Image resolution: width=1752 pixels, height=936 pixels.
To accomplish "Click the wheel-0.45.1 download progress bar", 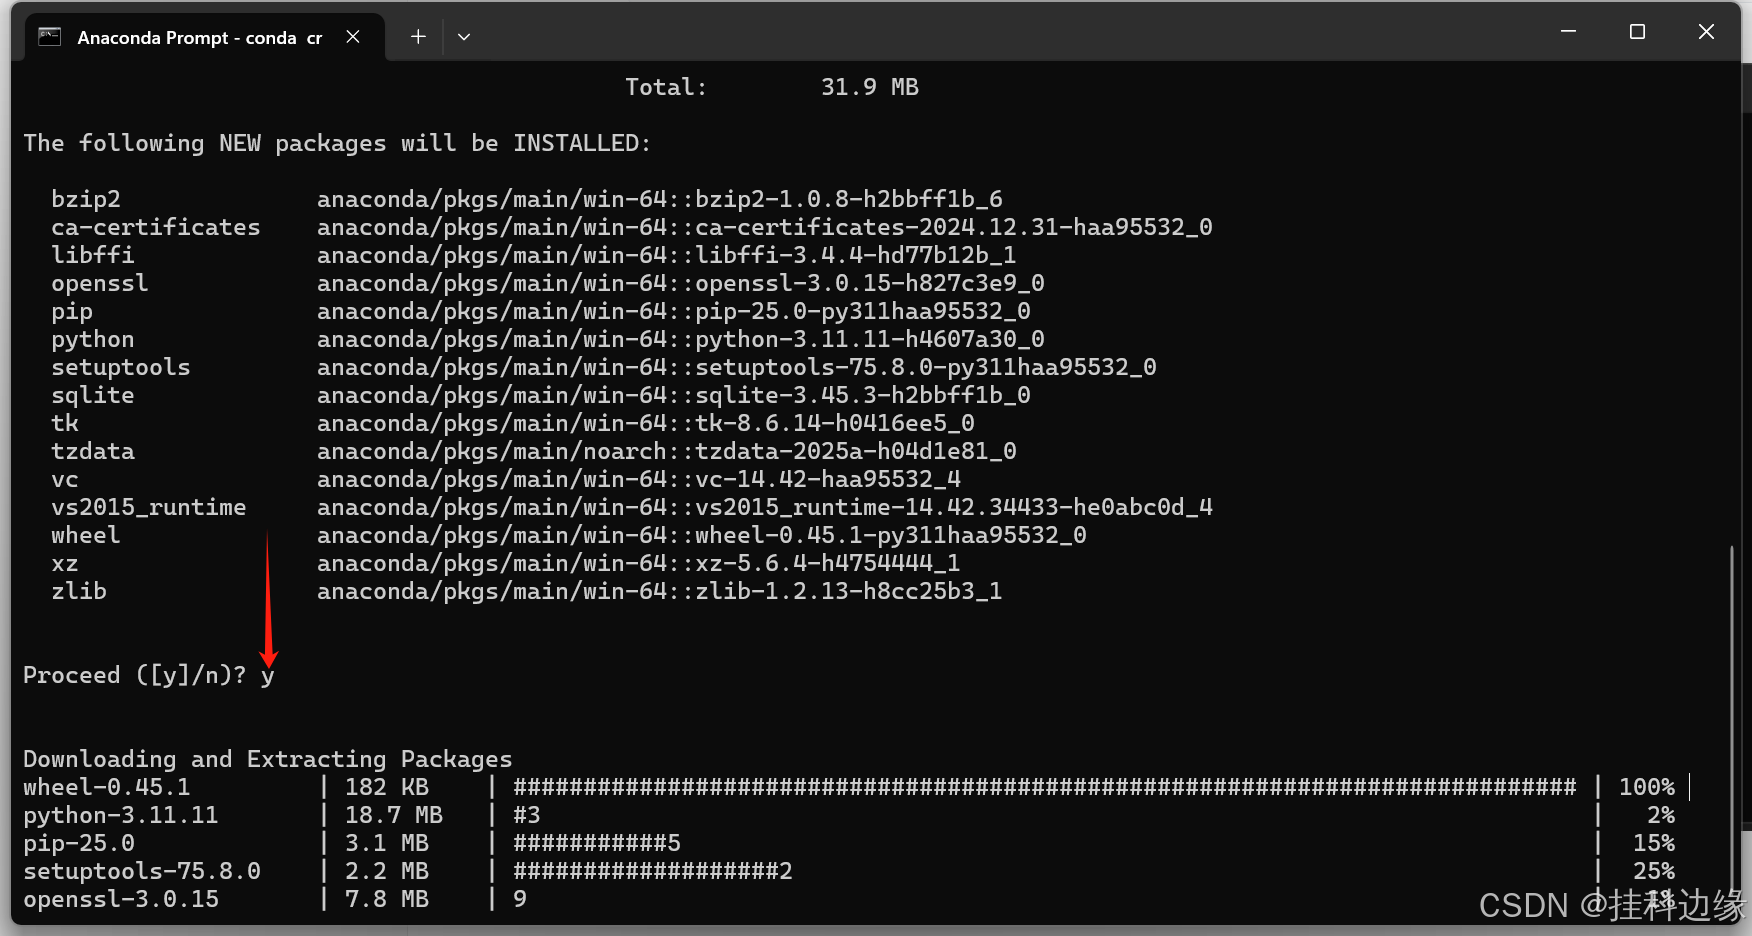I will pyautogui.click(x=1045, y=787).
